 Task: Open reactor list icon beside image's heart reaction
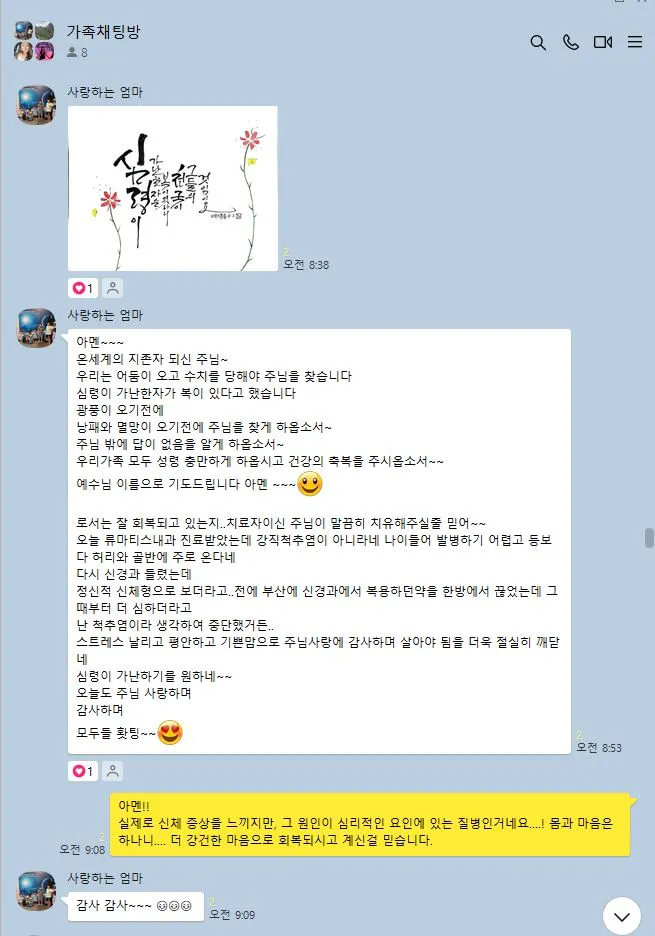coord(112,288)
